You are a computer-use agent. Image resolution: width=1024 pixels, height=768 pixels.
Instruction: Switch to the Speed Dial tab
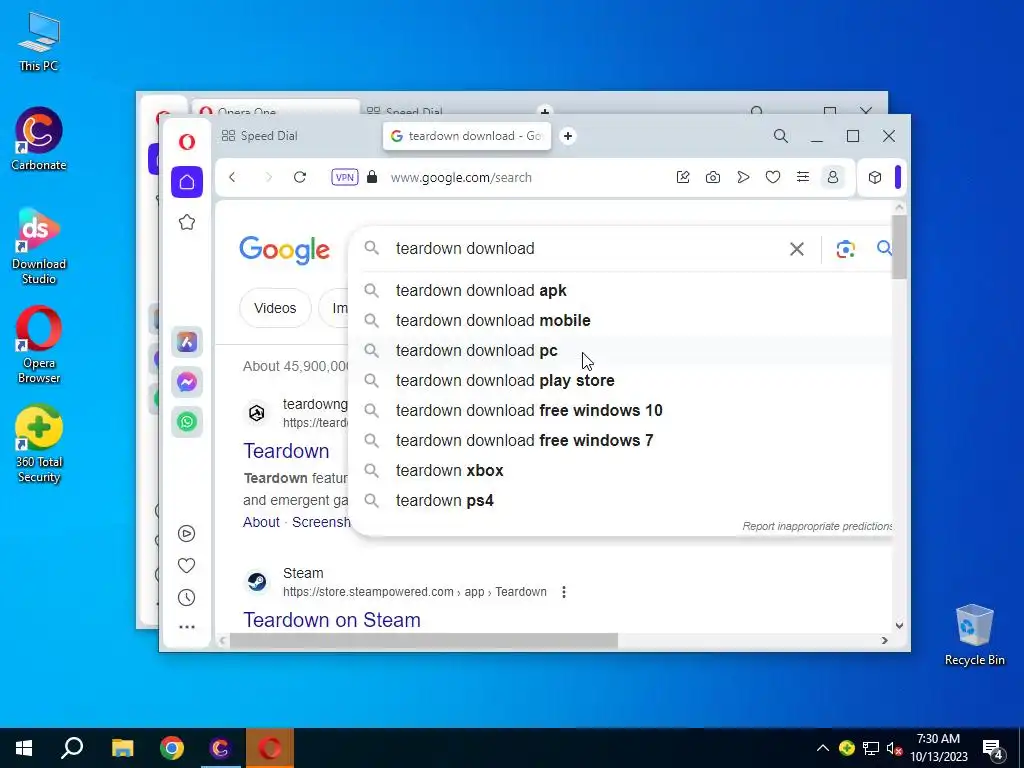tap(260, 136)
